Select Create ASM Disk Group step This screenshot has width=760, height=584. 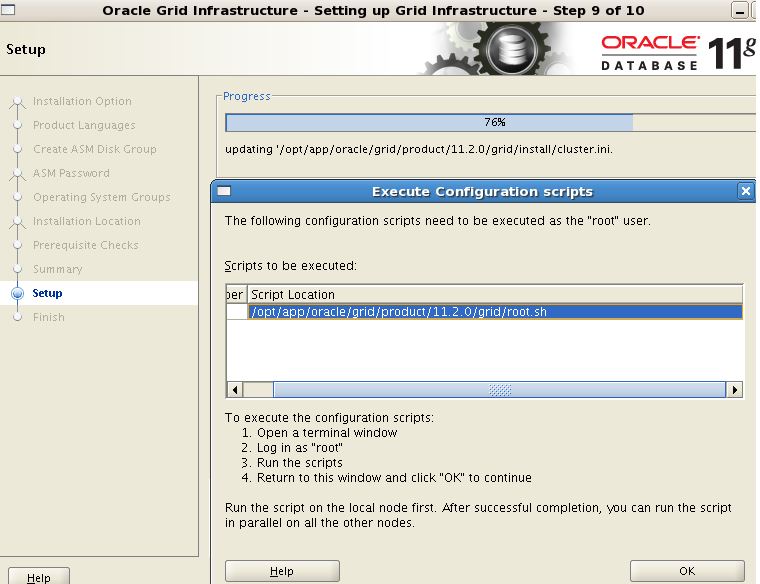[x=95, y=149]
